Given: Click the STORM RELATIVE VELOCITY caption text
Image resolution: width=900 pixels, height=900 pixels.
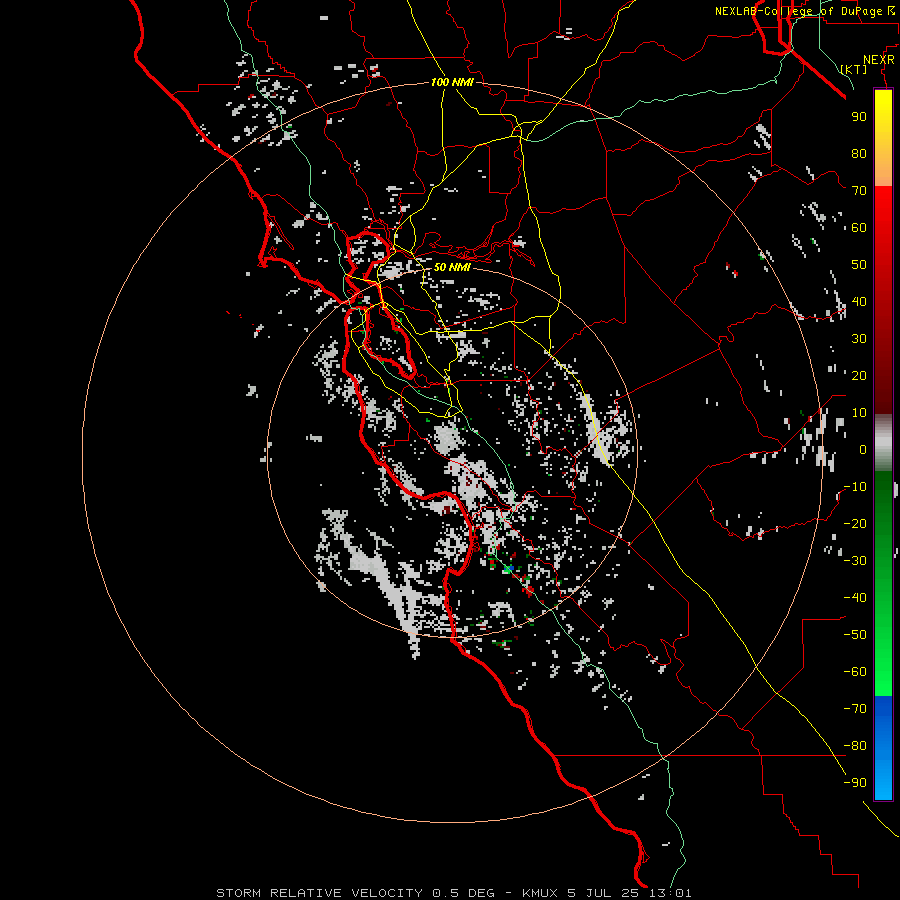Looking at the screenshot, I should pyautogui.click(x=319, y=893).
